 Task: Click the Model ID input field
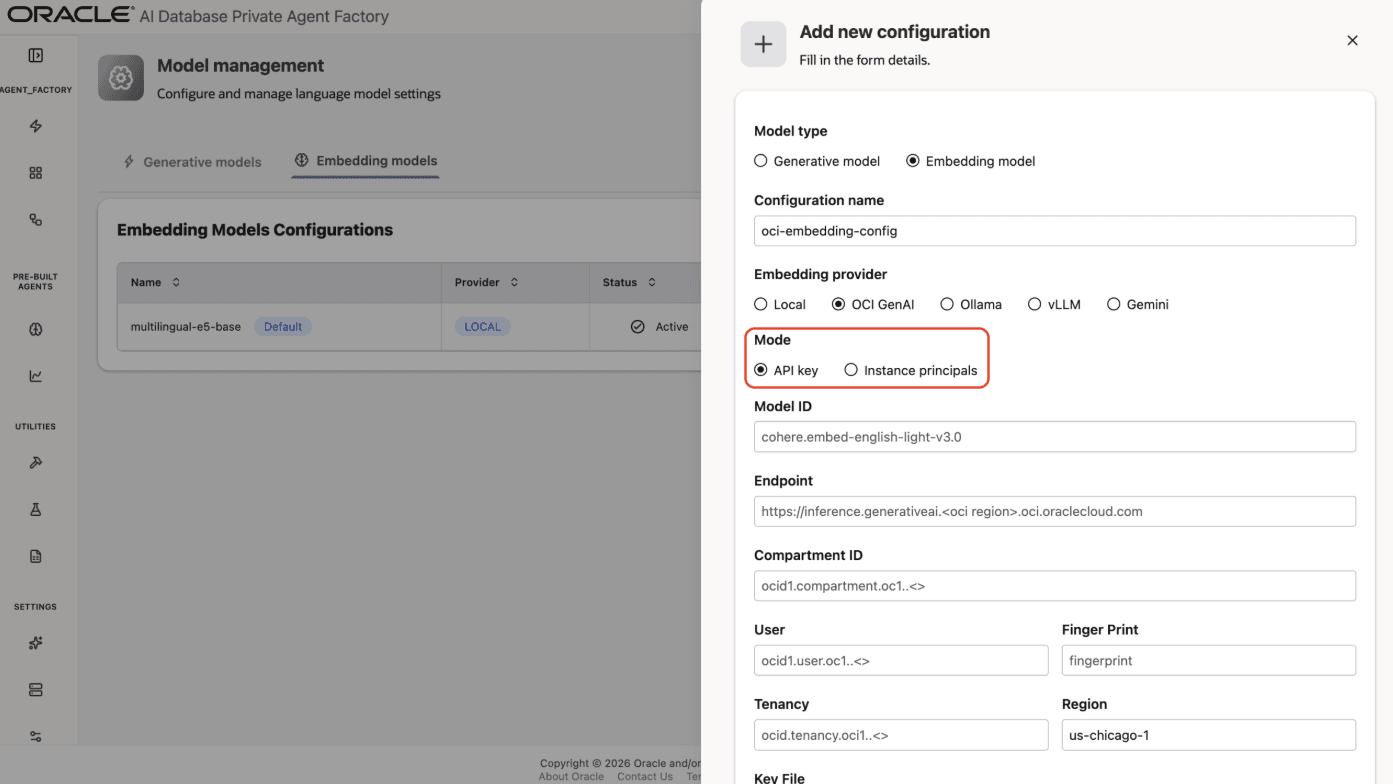tap(1055, 437)
